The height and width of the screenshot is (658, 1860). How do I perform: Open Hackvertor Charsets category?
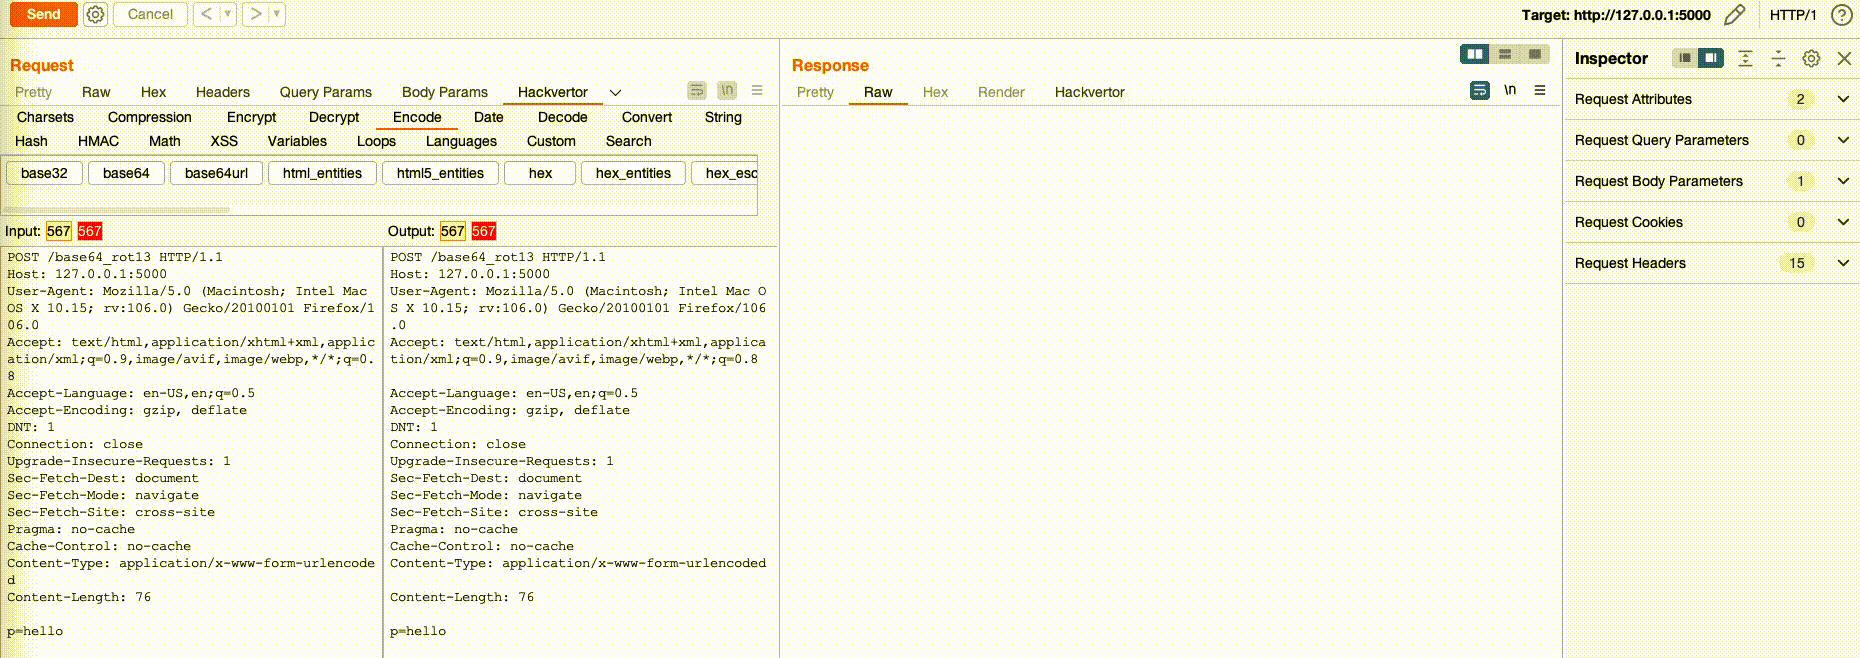(x=45, y=117)
